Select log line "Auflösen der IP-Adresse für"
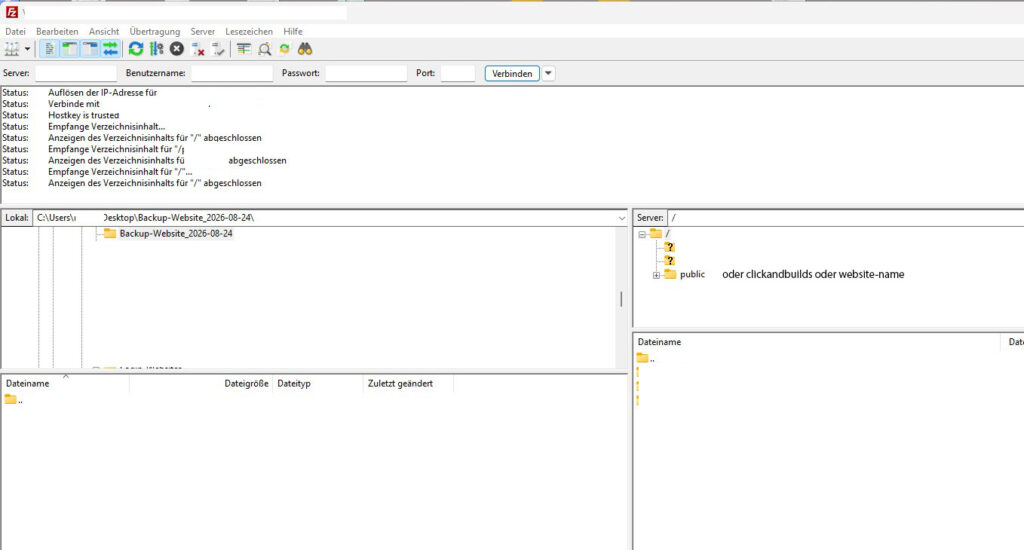 [x=103, y=93]
